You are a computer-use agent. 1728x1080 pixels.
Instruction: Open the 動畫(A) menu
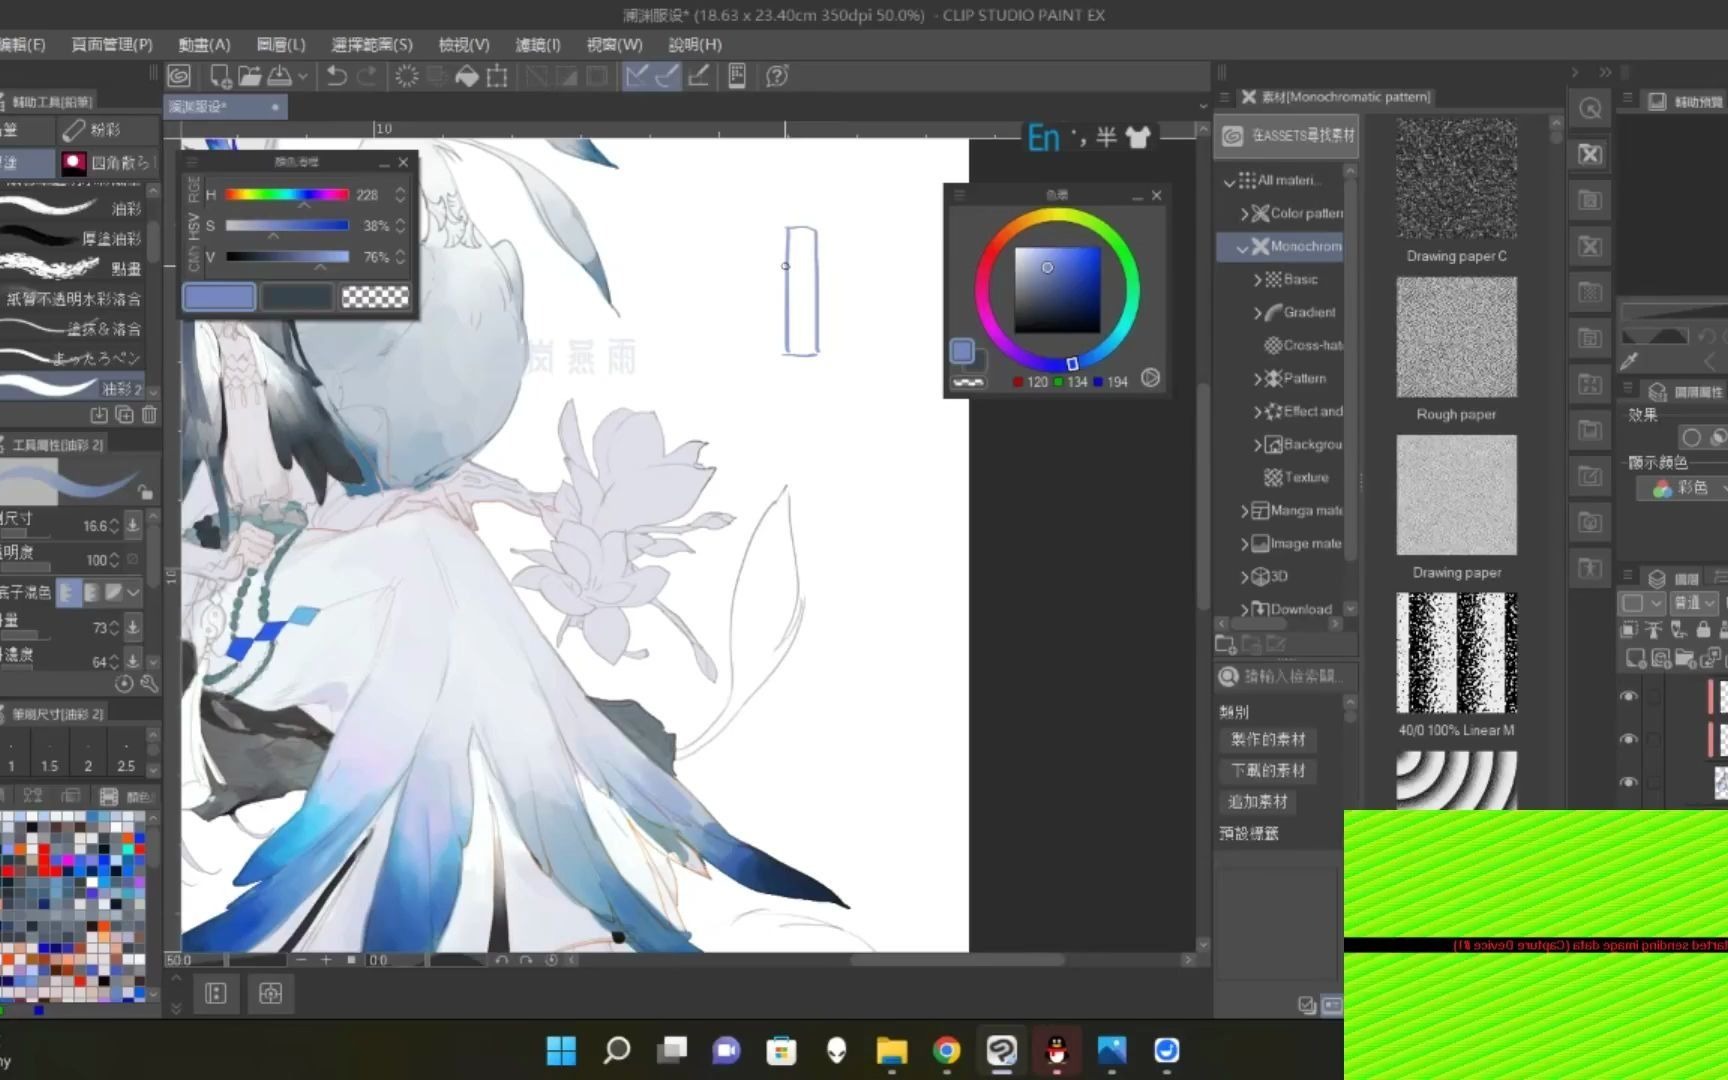click(204, 44)
